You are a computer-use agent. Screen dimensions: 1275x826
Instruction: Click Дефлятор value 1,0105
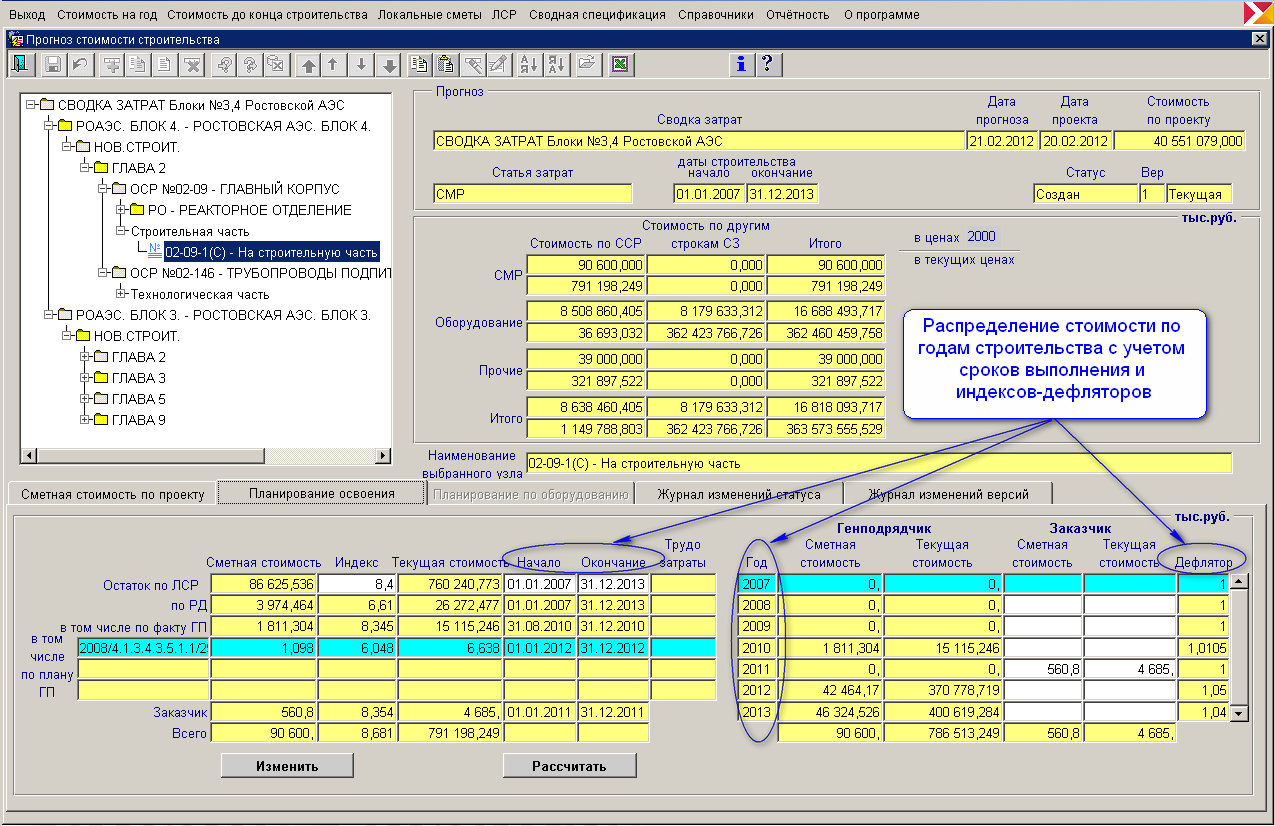[1203, 648]
